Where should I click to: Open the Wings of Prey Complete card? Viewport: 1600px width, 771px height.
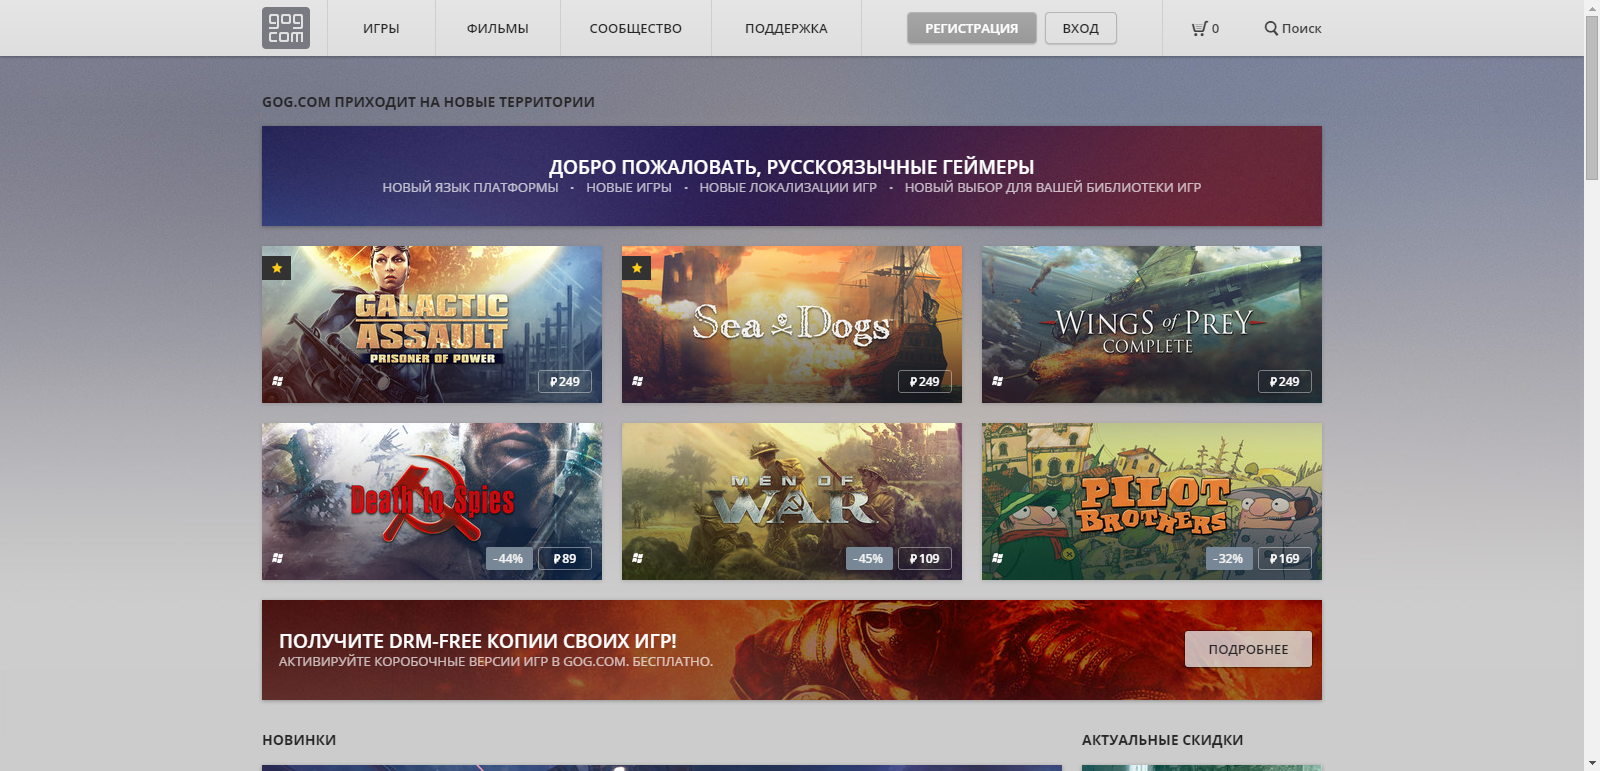(x=1152, y=324)
